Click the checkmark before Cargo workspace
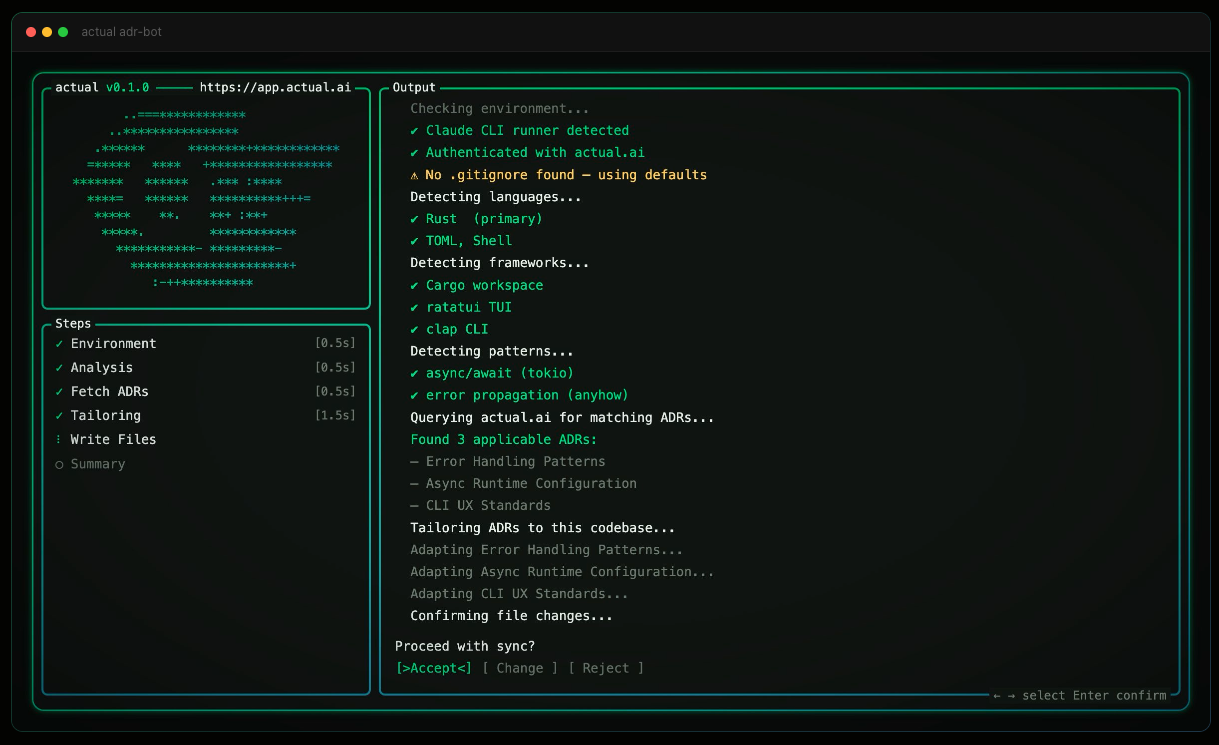The width and height of the screenshot is (1219, 745). coord(414,285)
